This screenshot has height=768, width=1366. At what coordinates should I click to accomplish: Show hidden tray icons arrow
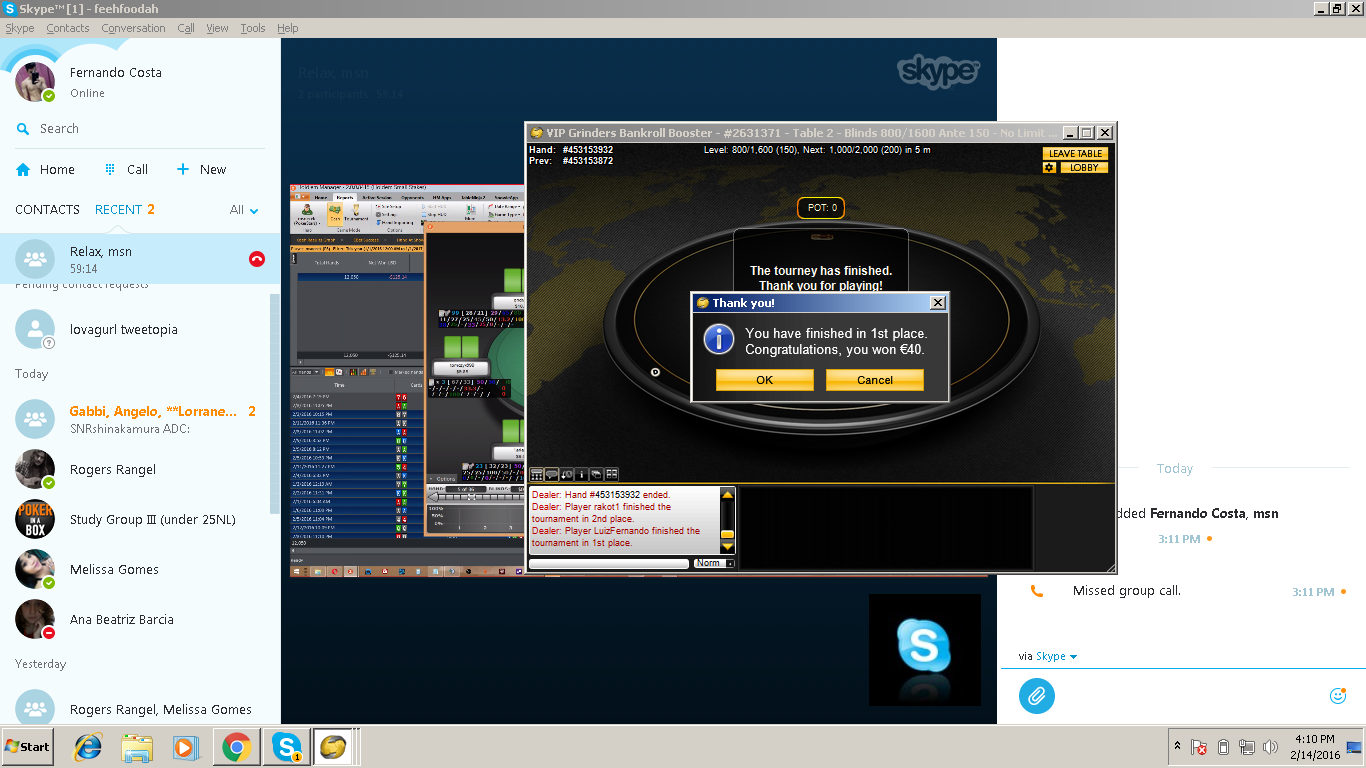pos(1177,746)
